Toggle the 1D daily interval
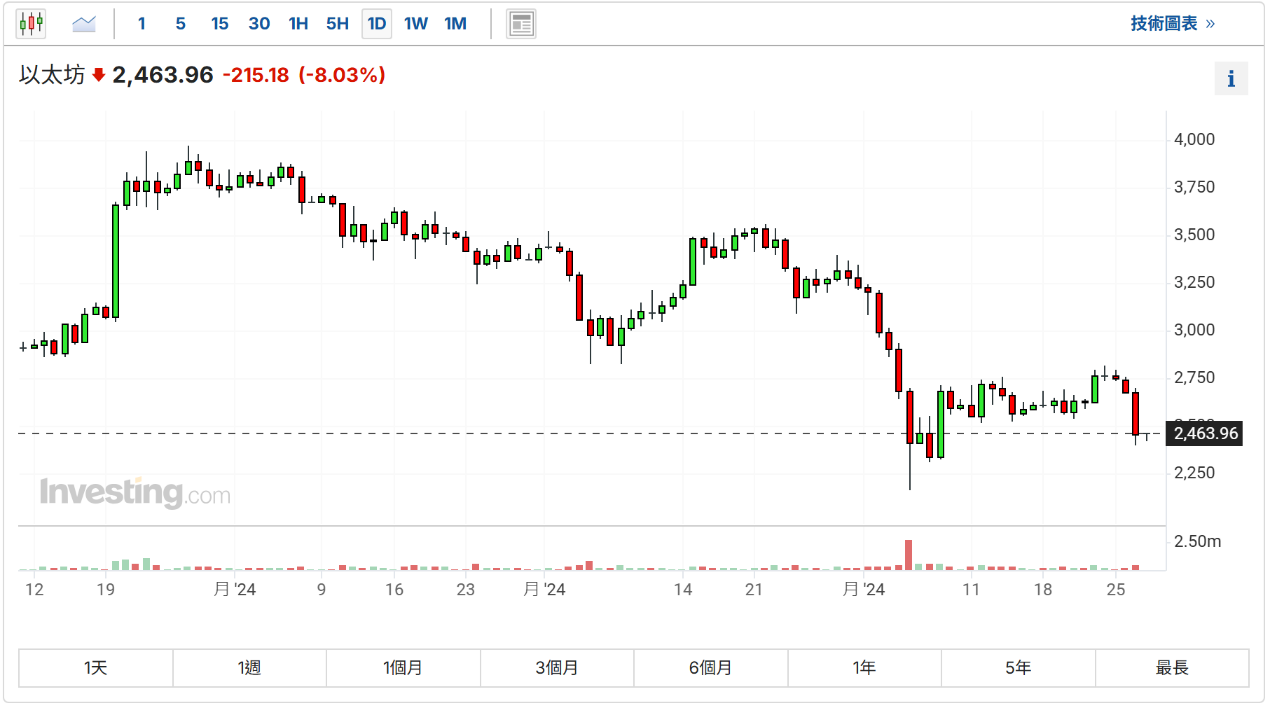Viewport: 1270px width, 708px height. click(377, 23)
